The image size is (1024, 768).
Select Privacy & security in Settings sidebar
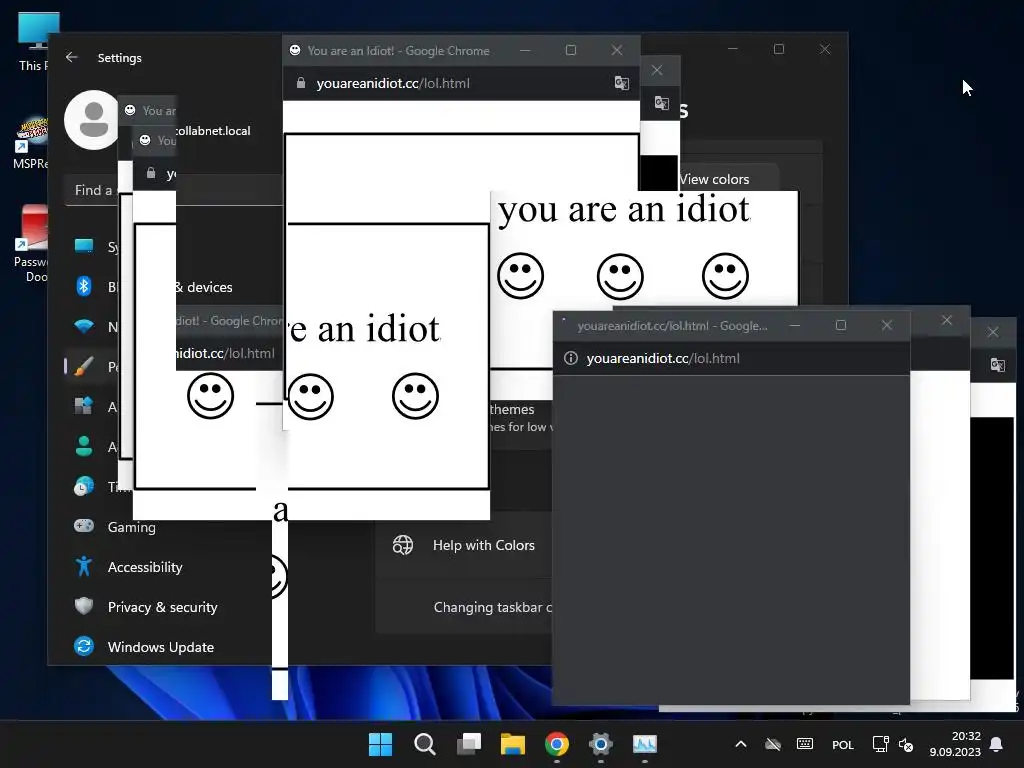click(163, 607)
